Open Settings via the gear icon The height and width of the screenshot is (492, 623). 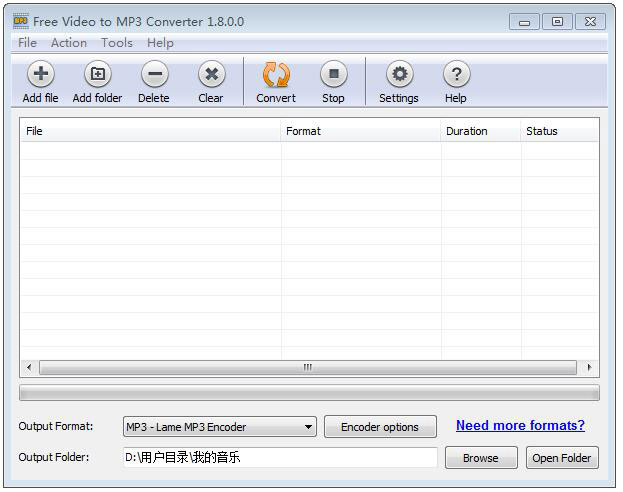(x=399, y=75)
